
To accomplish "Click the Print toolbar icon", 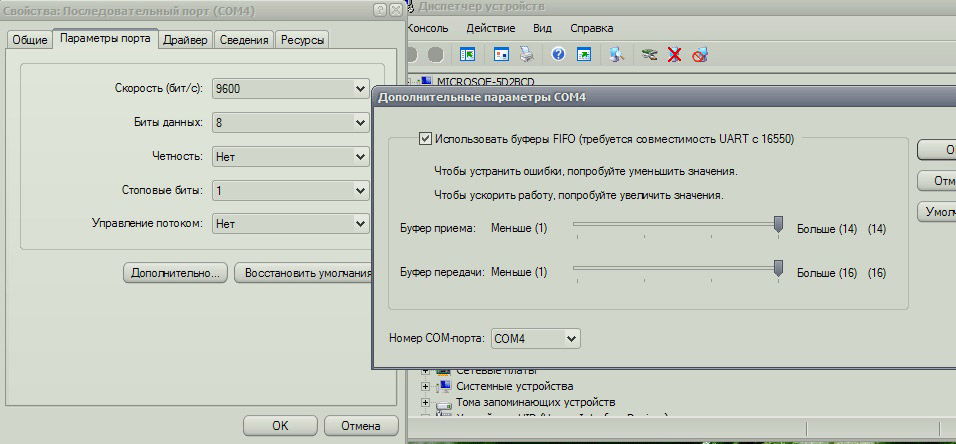I will click(x=527, y=54).
